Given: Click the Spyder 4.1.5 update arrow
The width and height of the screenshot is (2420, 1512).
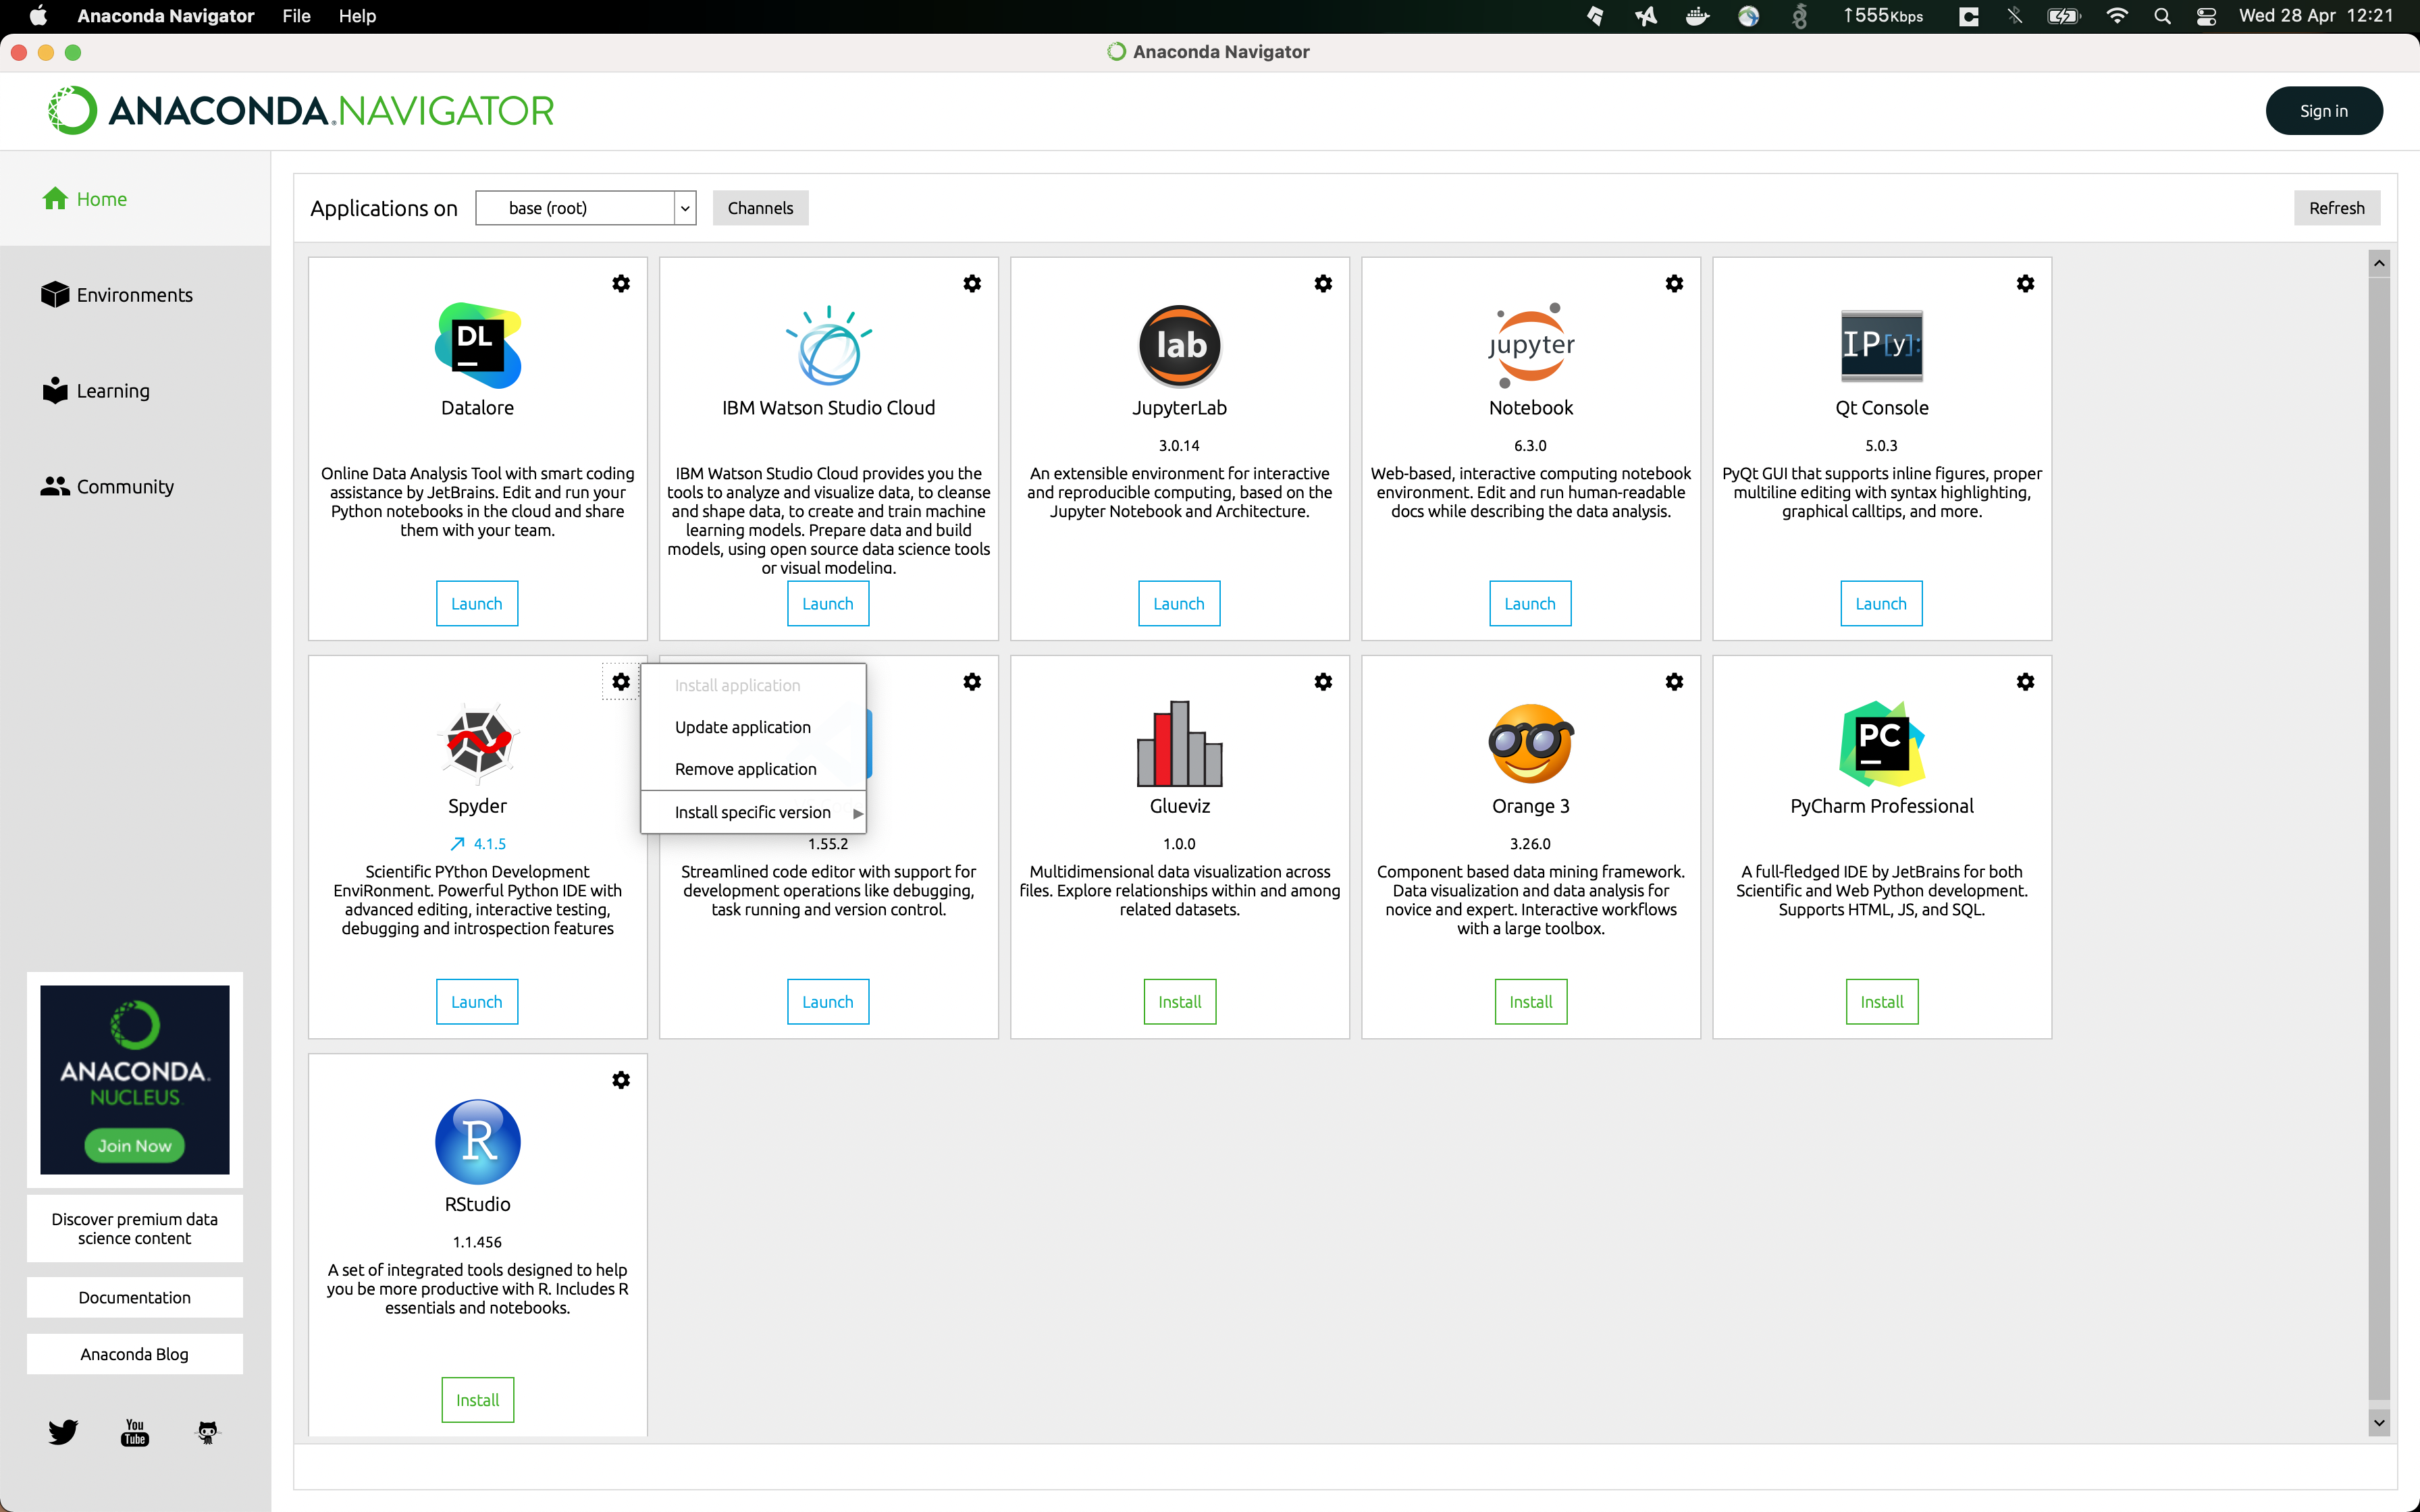Looking at the screenshot, I should pyautogui.click(x=458, y=844).
